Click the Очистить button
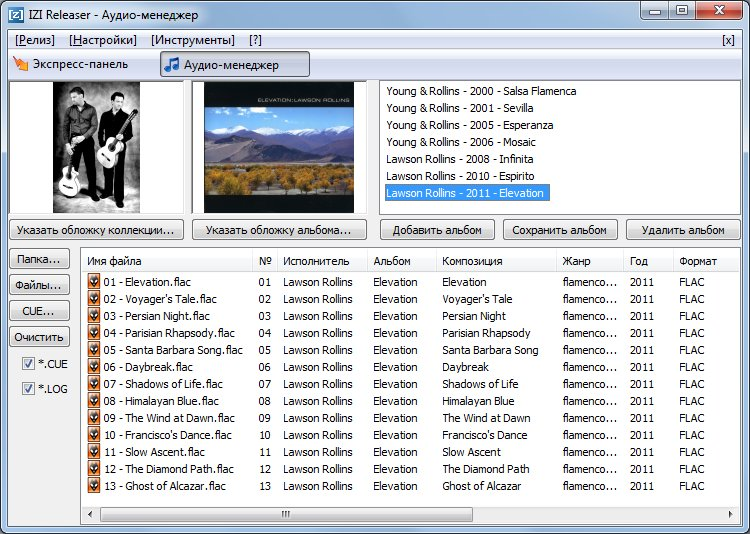 (39, 337)
